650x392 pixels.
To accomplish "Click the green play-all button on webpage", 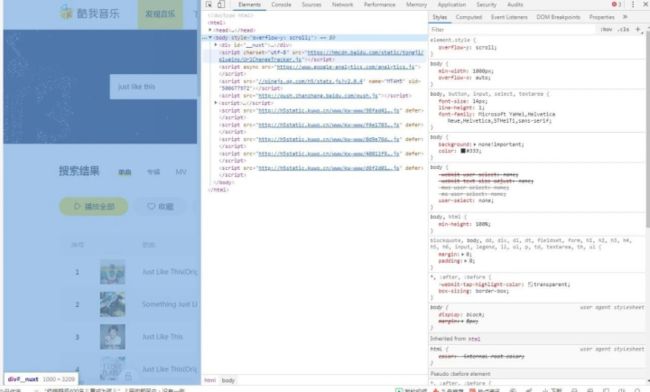I will point(94,206).
